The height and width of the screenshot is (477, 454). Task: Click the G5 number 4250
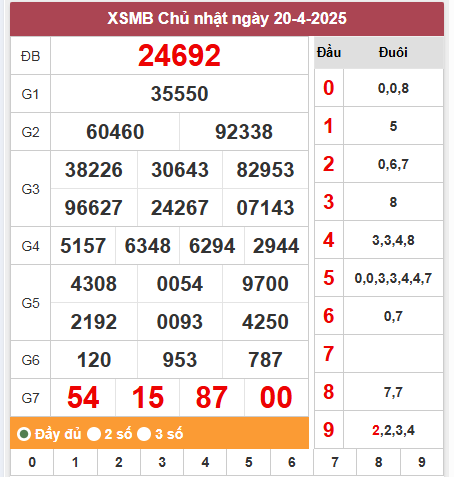click(x=265, y=322)
